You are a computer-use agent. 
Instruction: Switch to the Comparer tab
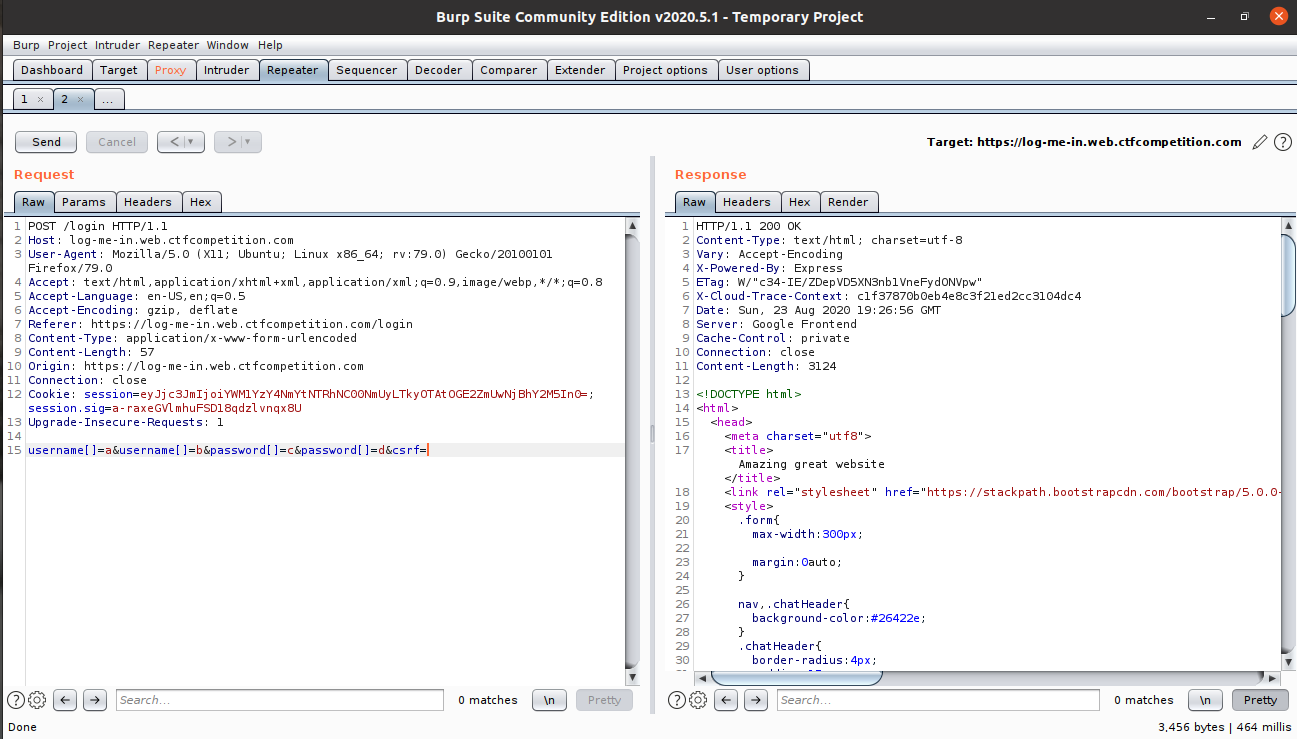coord(509,70)
